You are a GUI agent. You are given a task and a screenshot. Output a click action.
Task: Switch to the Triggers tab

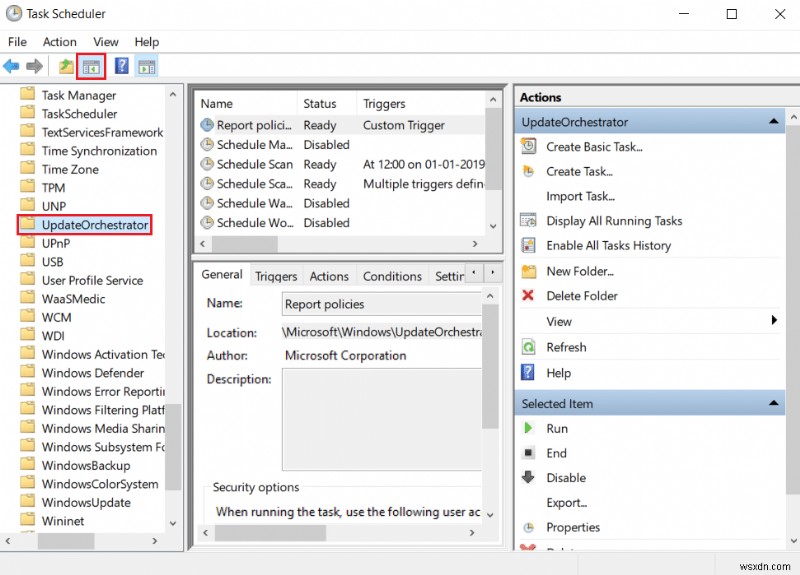(x=276, y=276)
